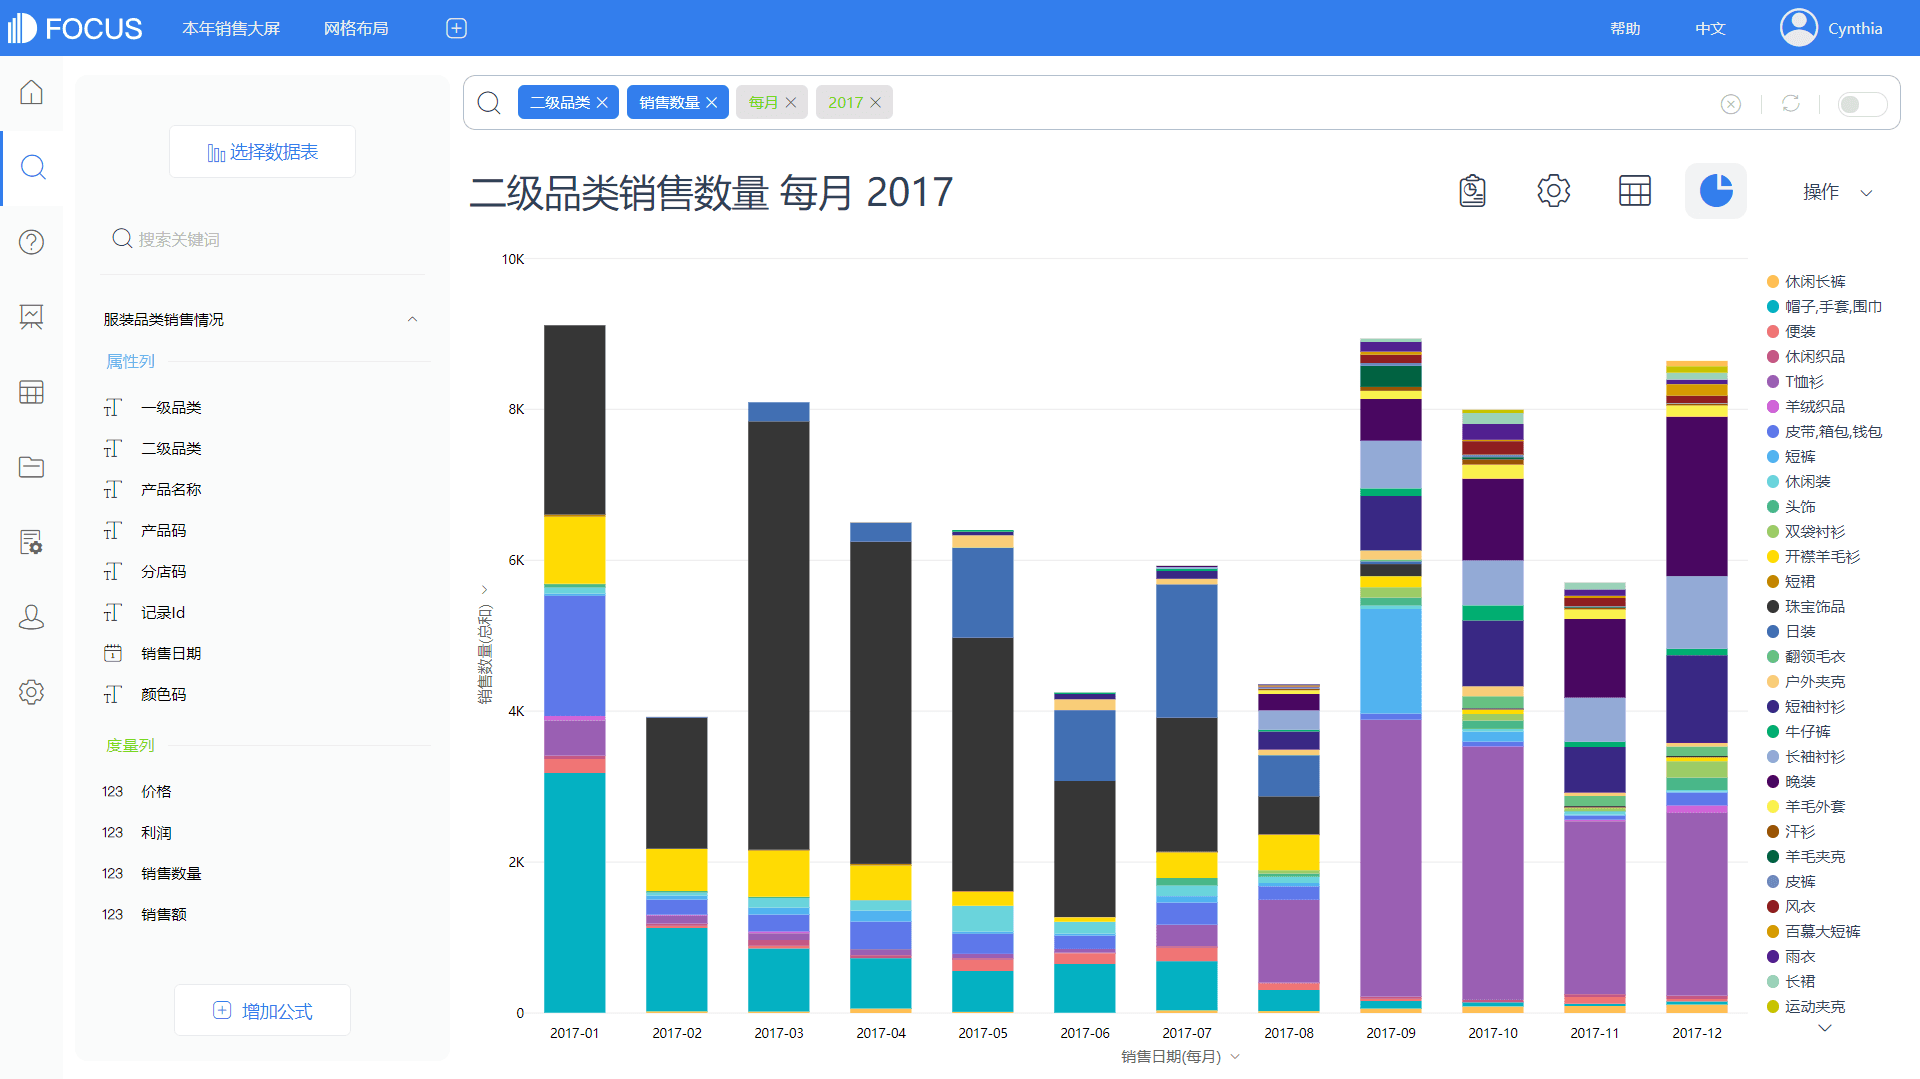This screenshot has width=1920, height=1079.
Task: Open the 操作 dropdown menu
Action: pos(1837,192)
